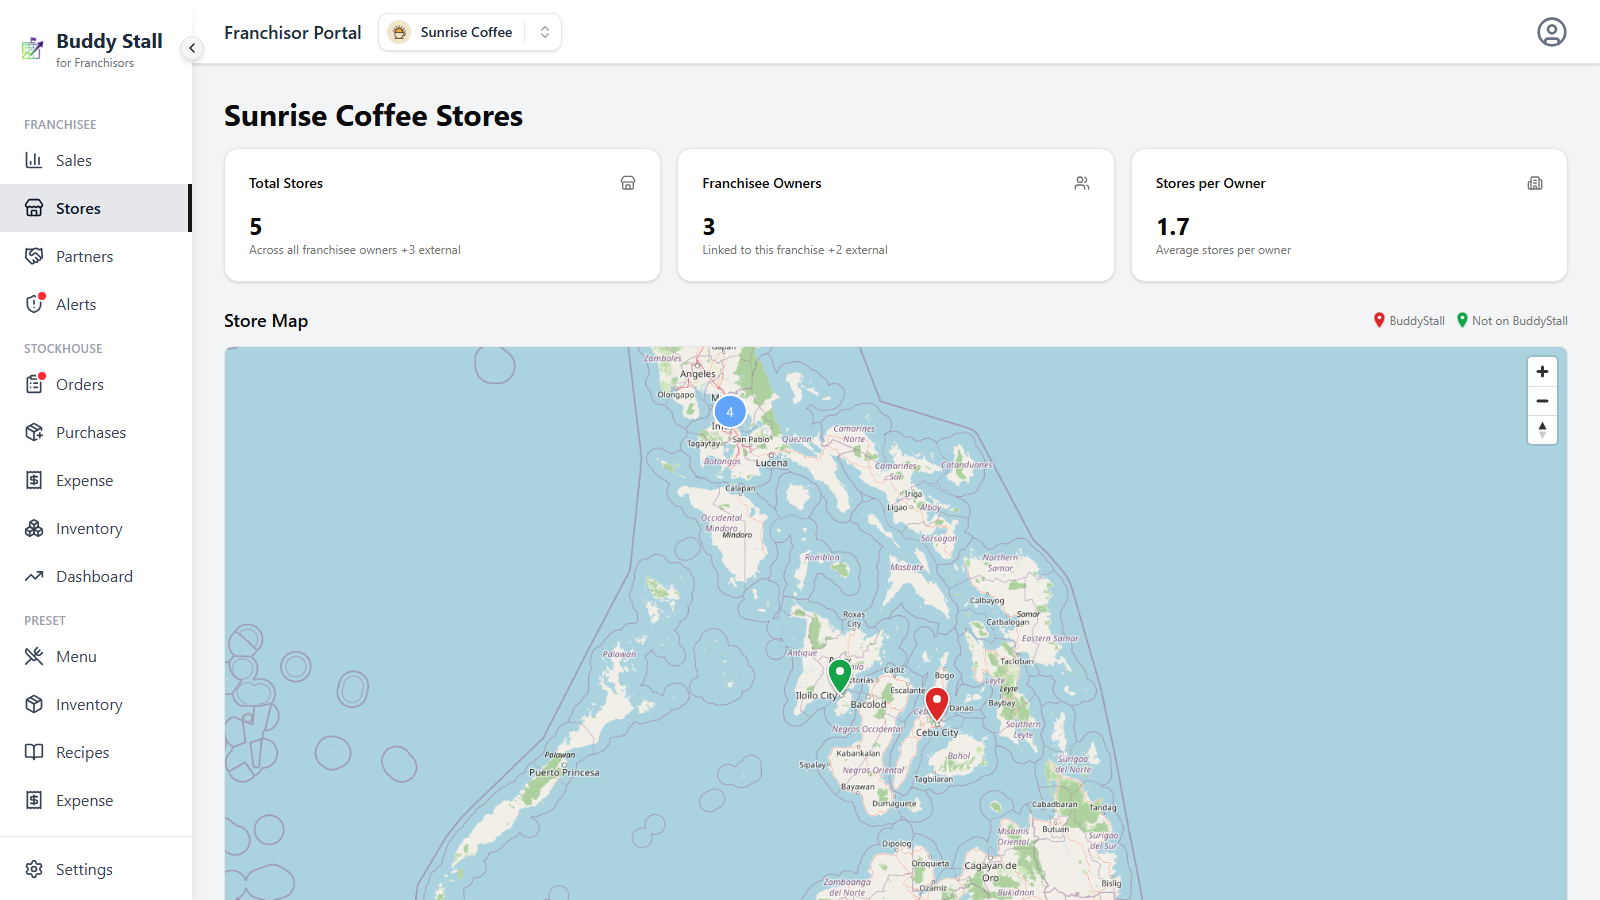Open the user account profile icon
The image size is (1600, 900).
click(x=1551, y=32)
